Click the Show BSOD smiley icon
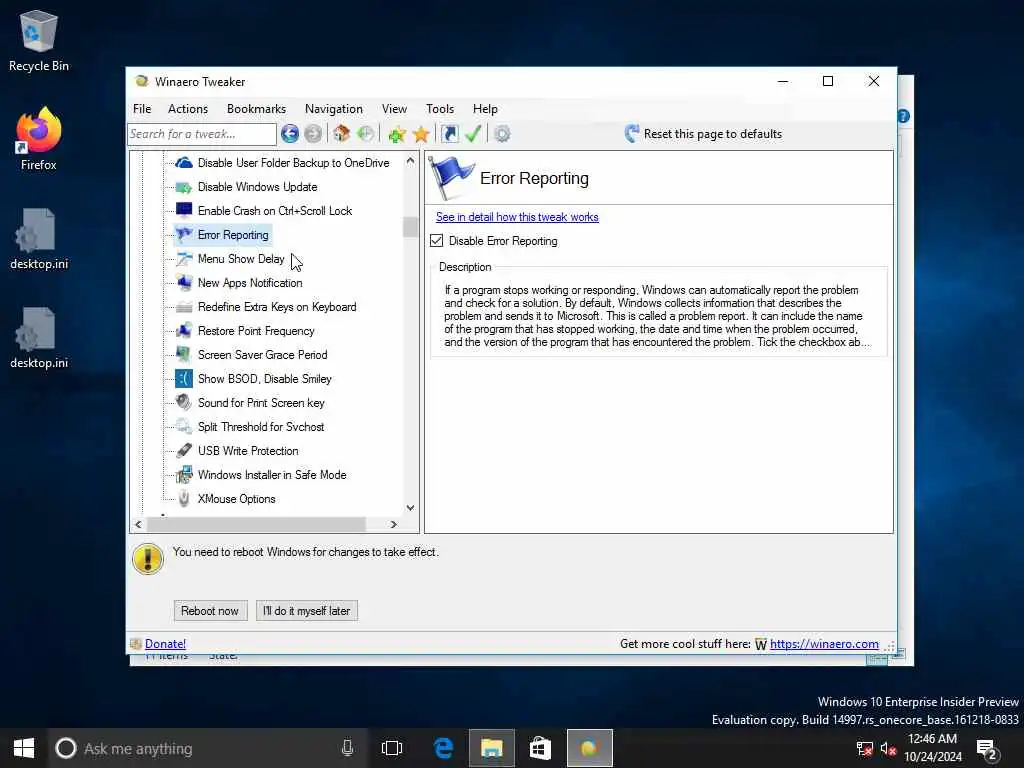The image size is (1024, 768). tap(184, 379)
